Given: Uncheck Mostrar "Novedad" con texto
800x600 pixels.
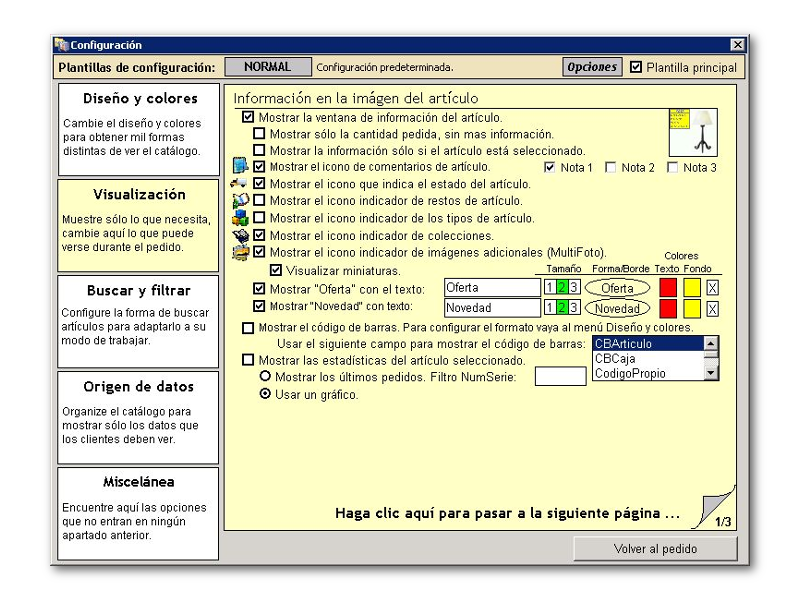Looking at the screenshot, I should coord(259,306).
